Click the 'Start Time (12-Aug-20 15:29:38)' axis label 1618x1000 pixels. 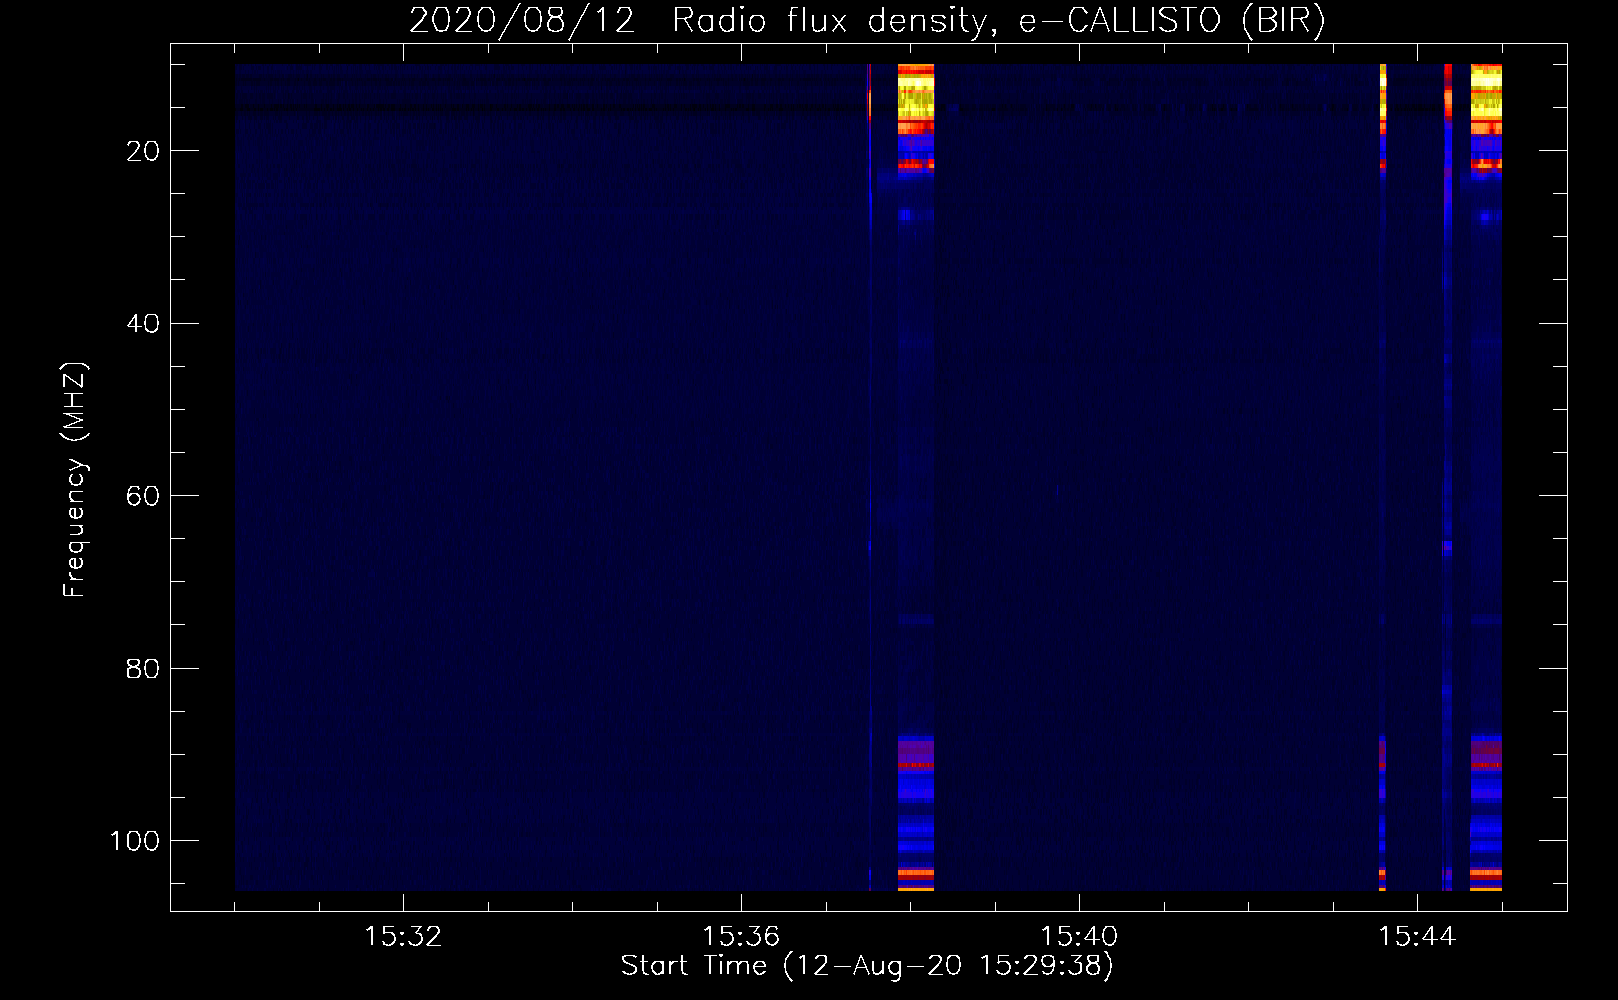coord(867,966)
